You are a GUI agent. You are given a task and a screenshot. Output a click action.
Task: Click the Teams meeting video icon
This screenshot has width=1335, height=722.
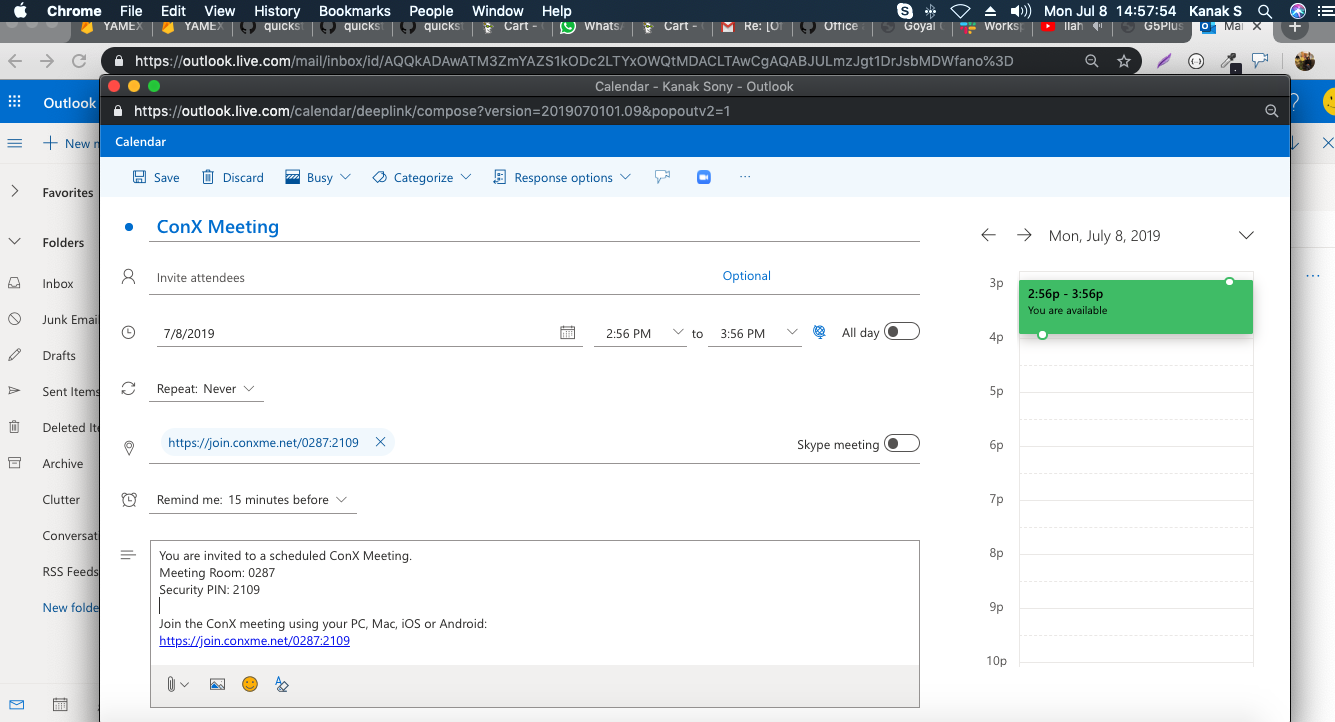coord(703,176)
